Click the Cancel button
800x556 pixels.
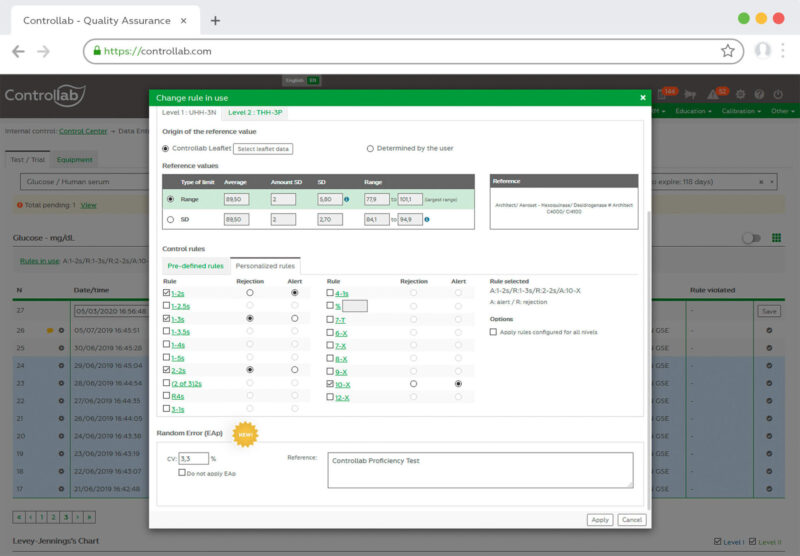coord(632,520)
